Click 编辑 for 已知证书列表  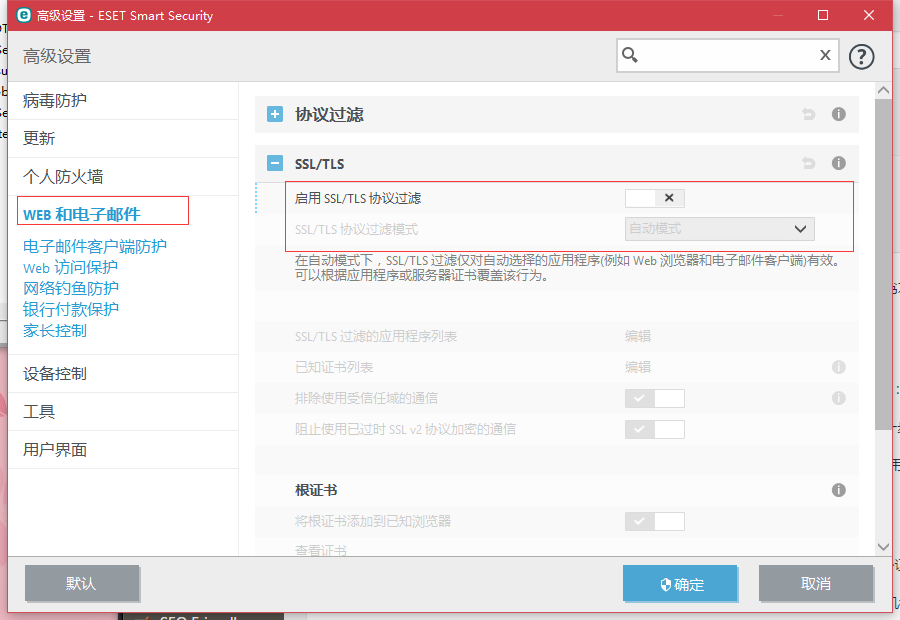click(x=638, y=367)
